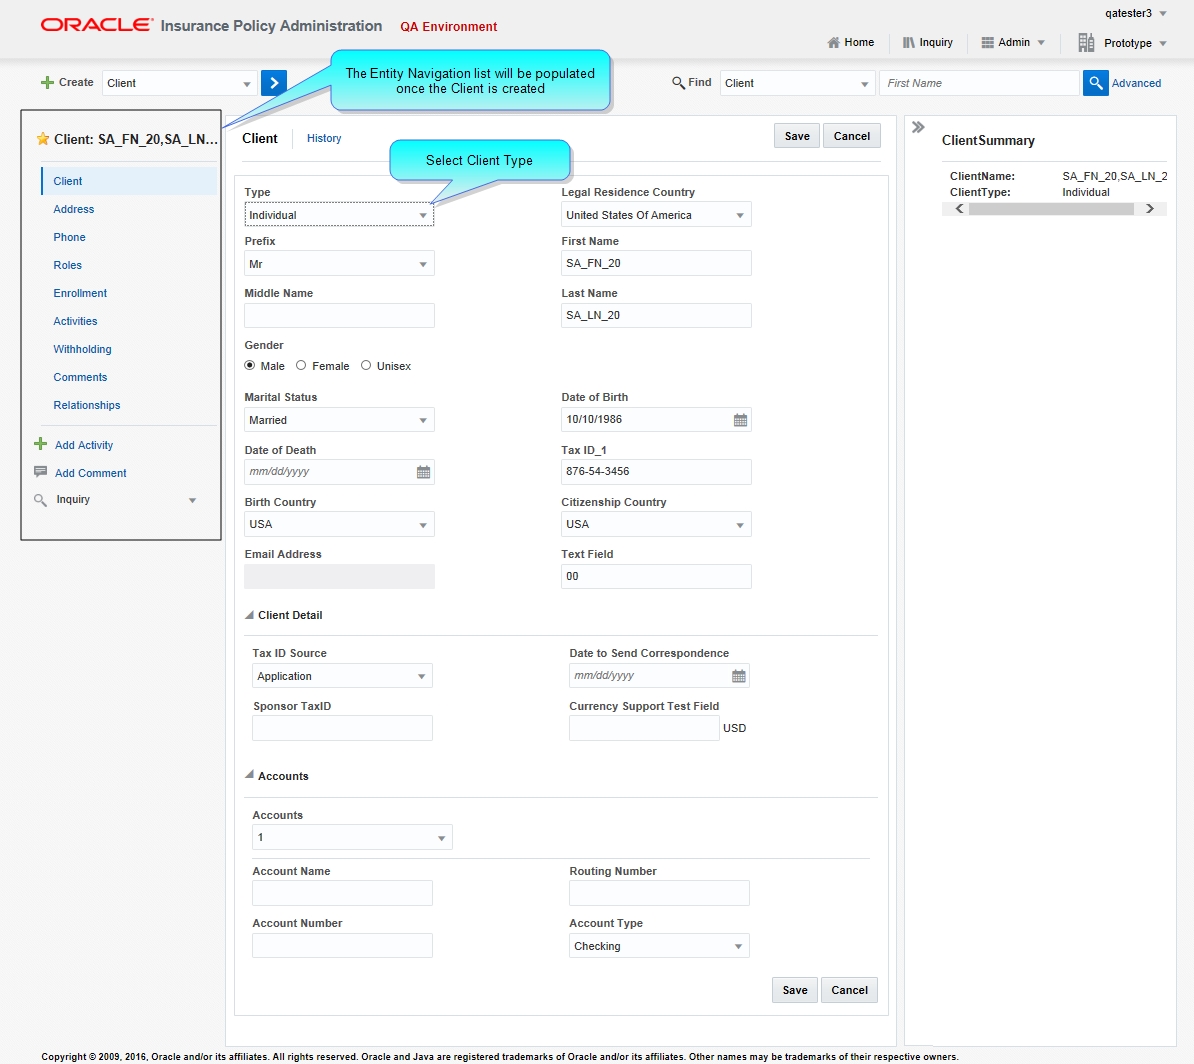Click the ClientSummary scroll right arrow
Viewport: 1194px width, 1064px height.
tap(1150, 209)
